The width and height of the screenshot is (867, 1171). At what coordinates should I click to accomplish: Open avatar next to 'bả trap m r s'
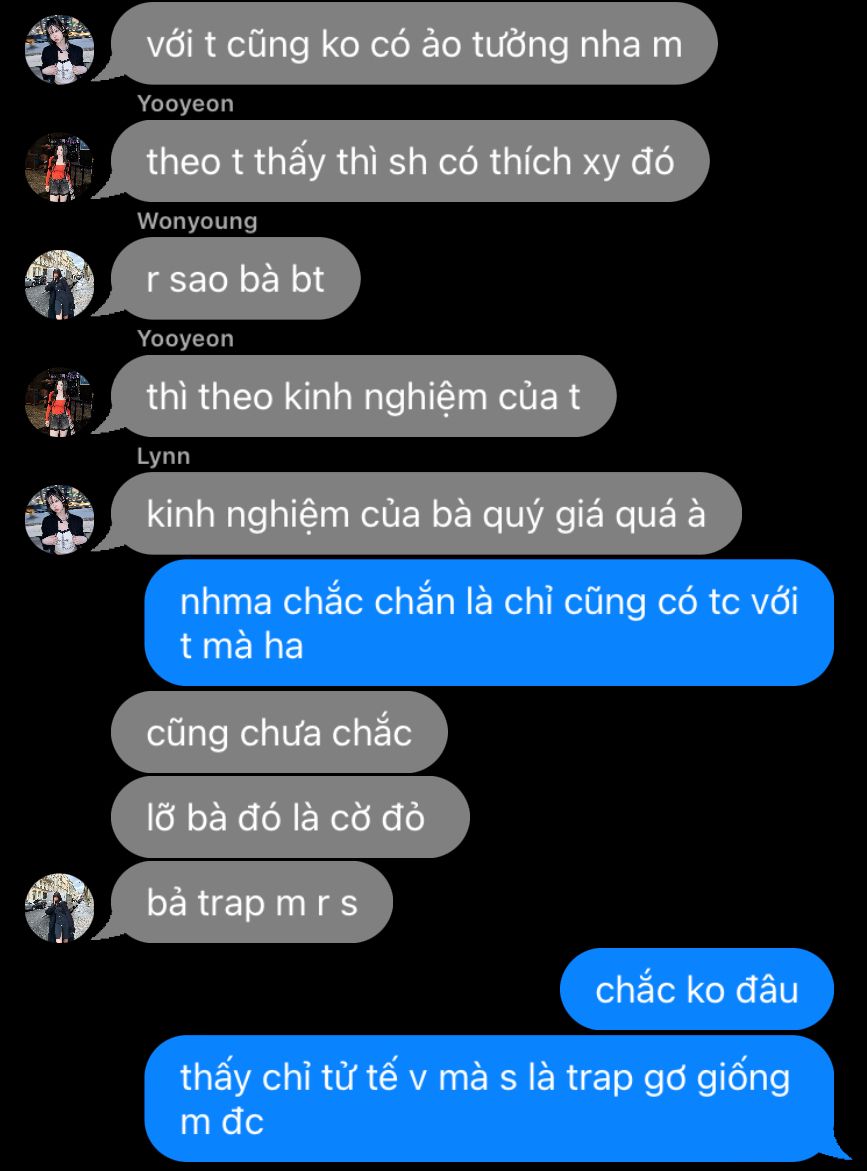coord(60,907)
